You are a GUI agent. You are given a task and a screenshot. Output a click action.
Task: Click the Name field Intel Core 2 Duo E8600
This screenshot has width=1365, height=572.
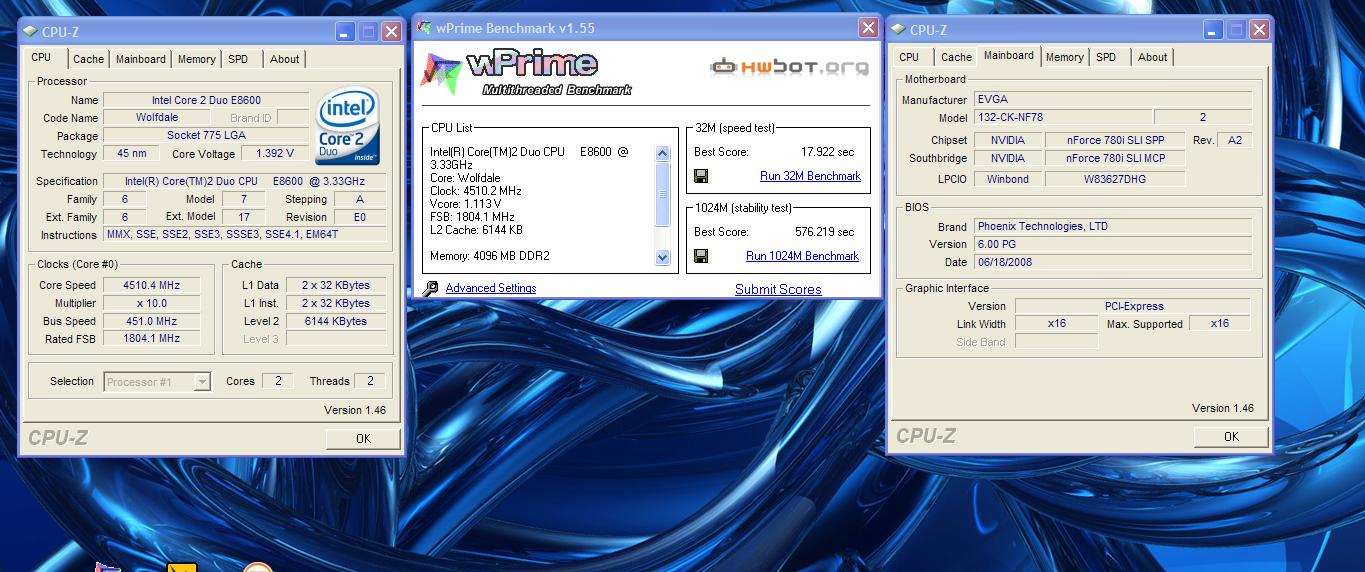pos(206,100)
